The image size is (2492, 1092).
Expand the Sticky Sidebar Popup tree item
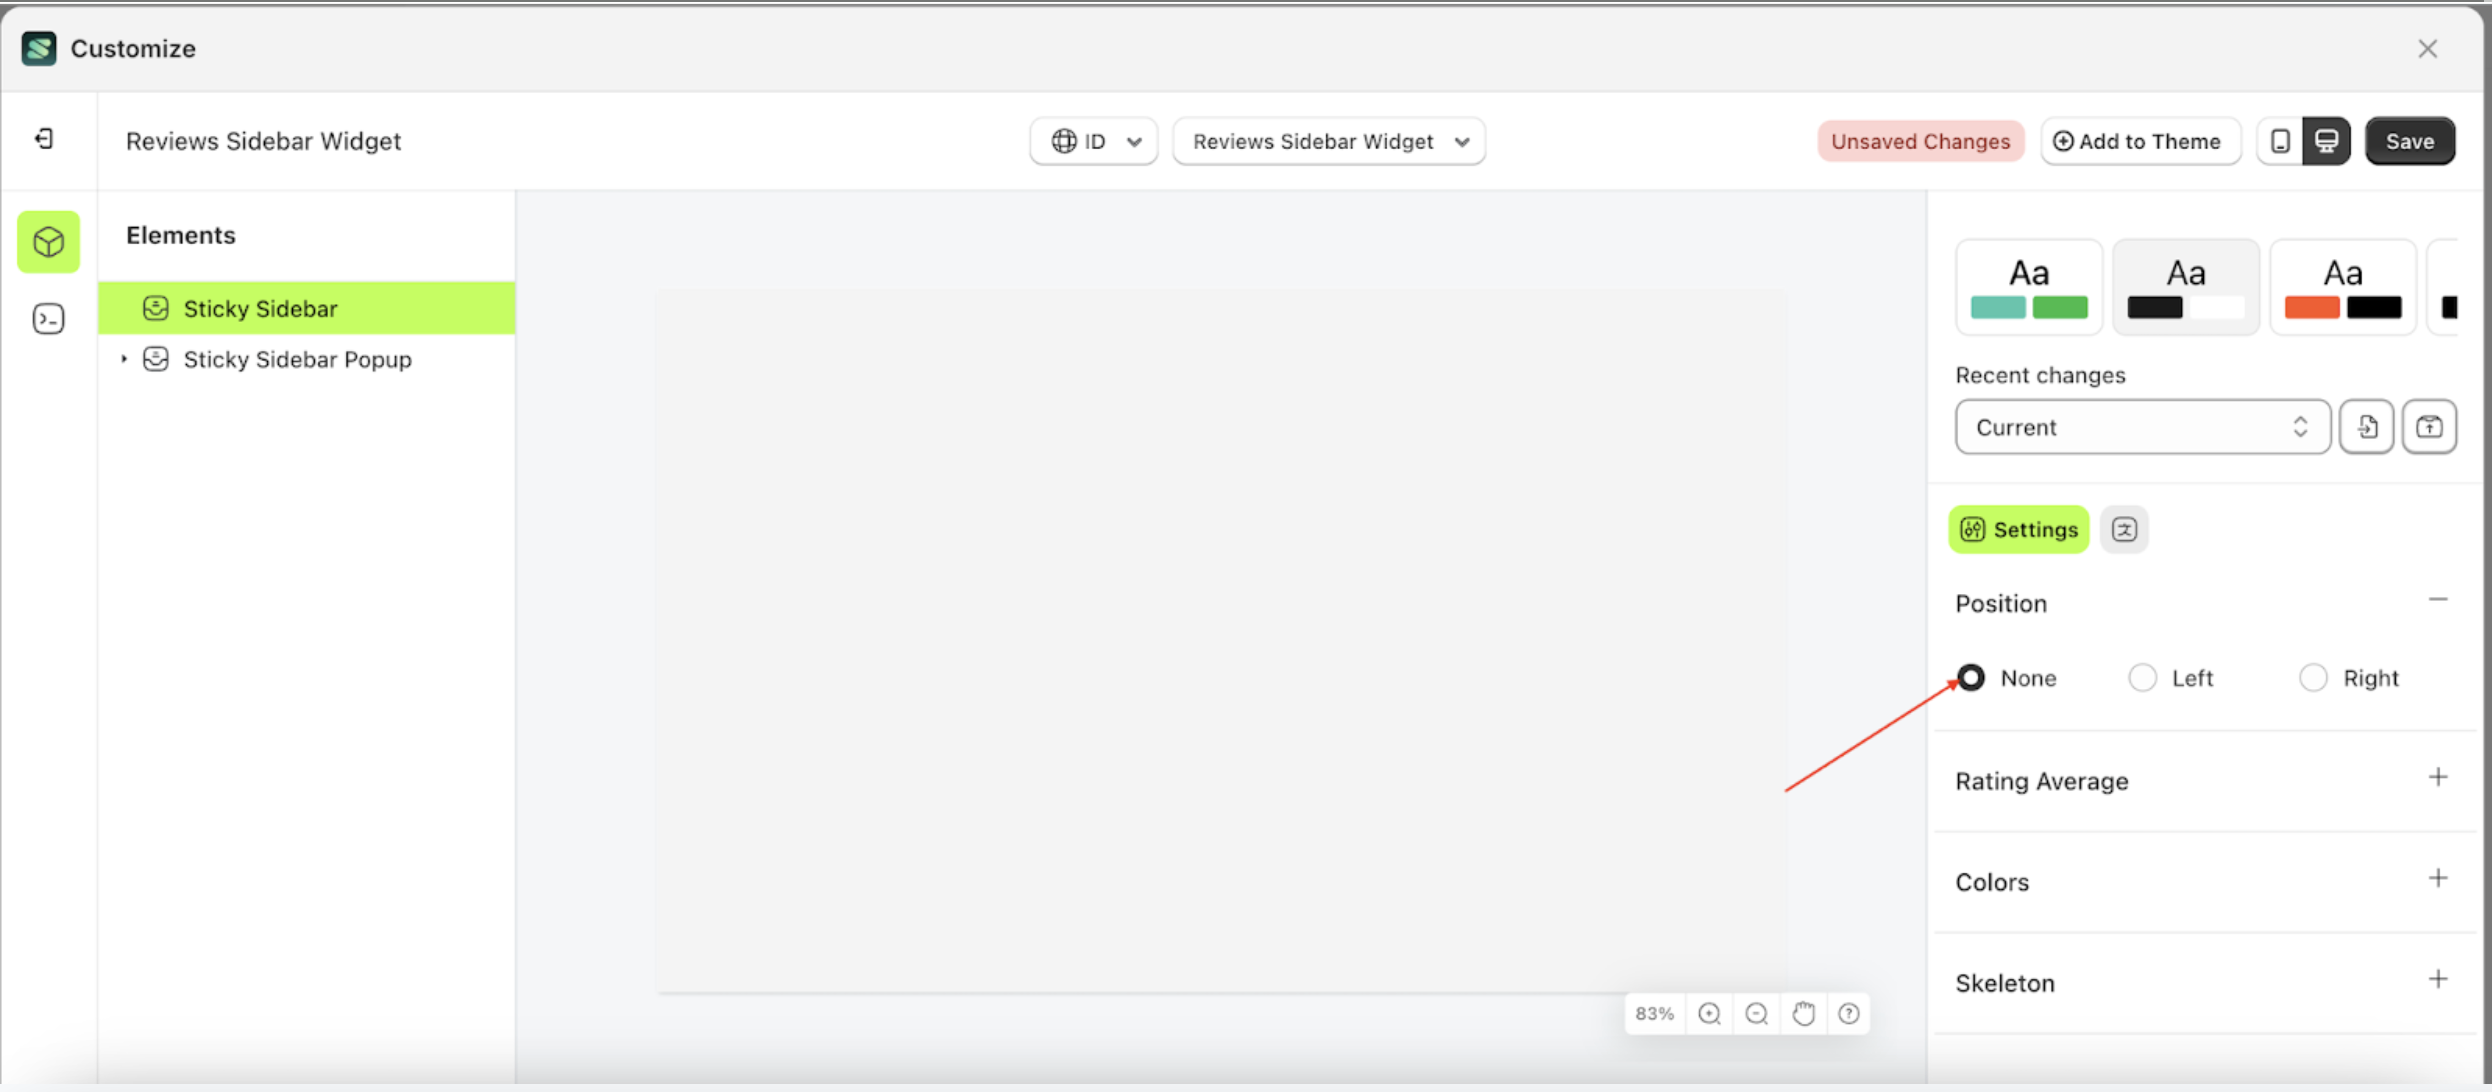124,359
